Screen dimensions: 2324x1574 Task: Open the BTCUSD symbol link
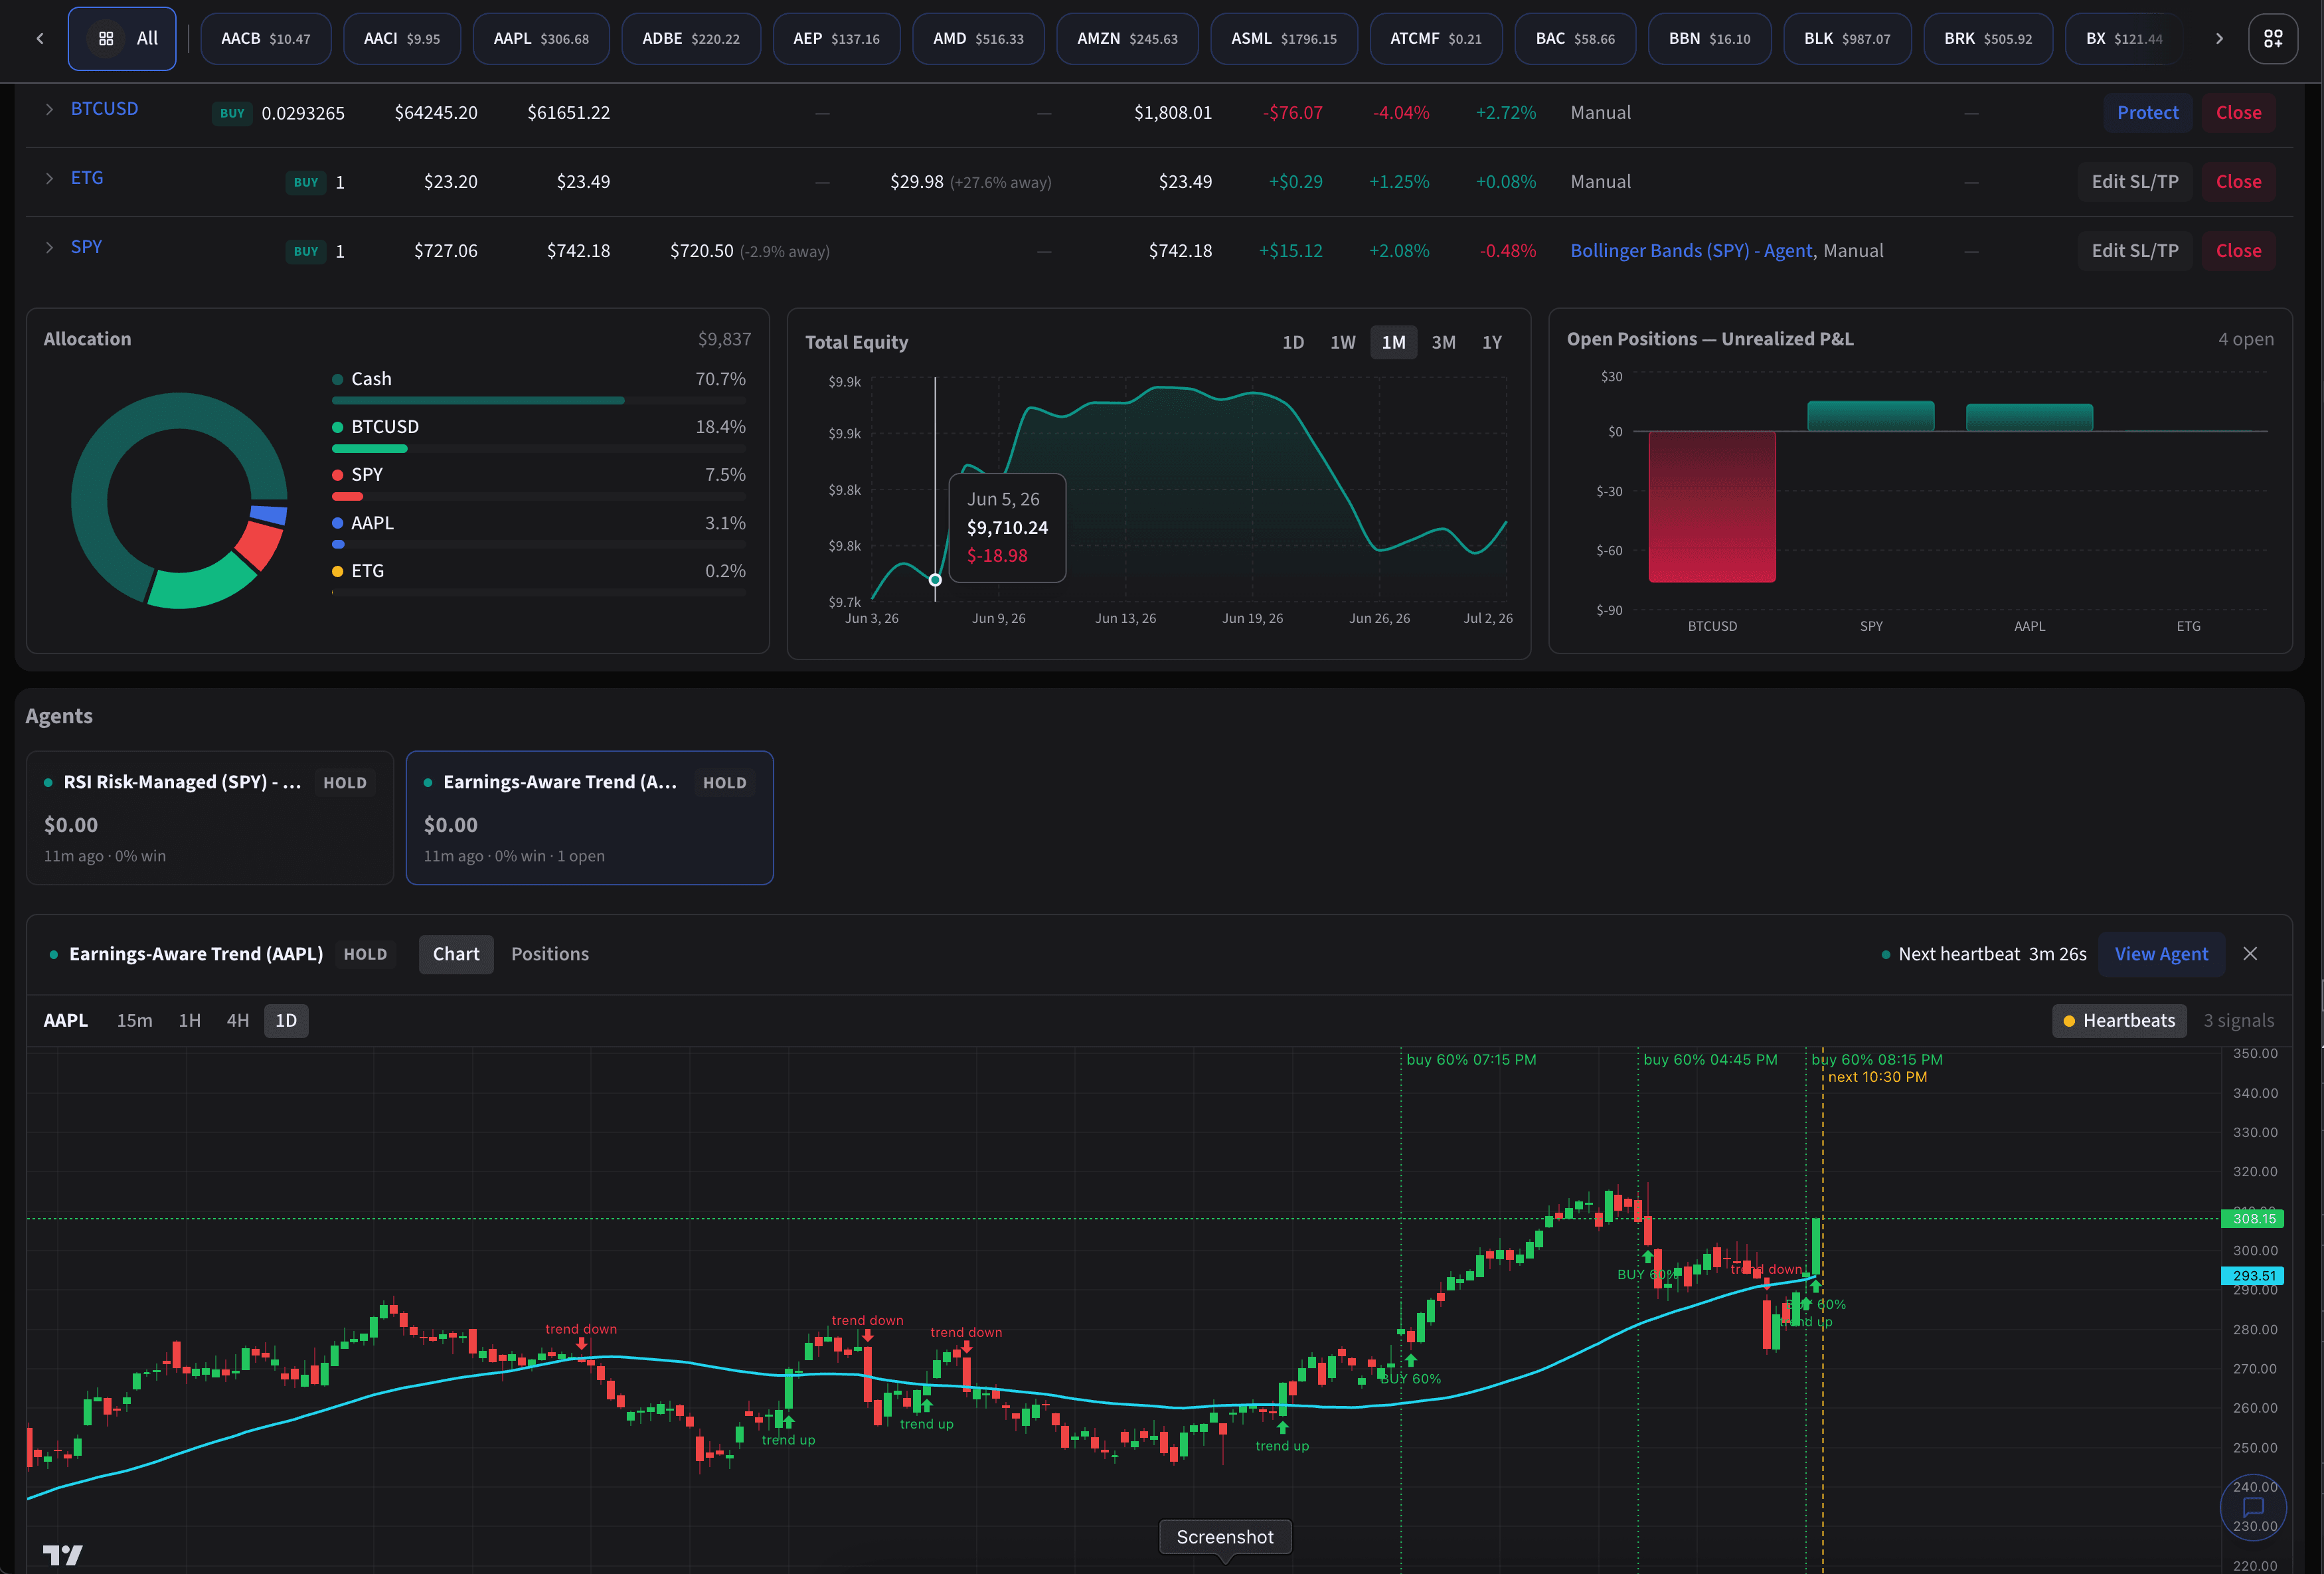click(x=104, y=109)
